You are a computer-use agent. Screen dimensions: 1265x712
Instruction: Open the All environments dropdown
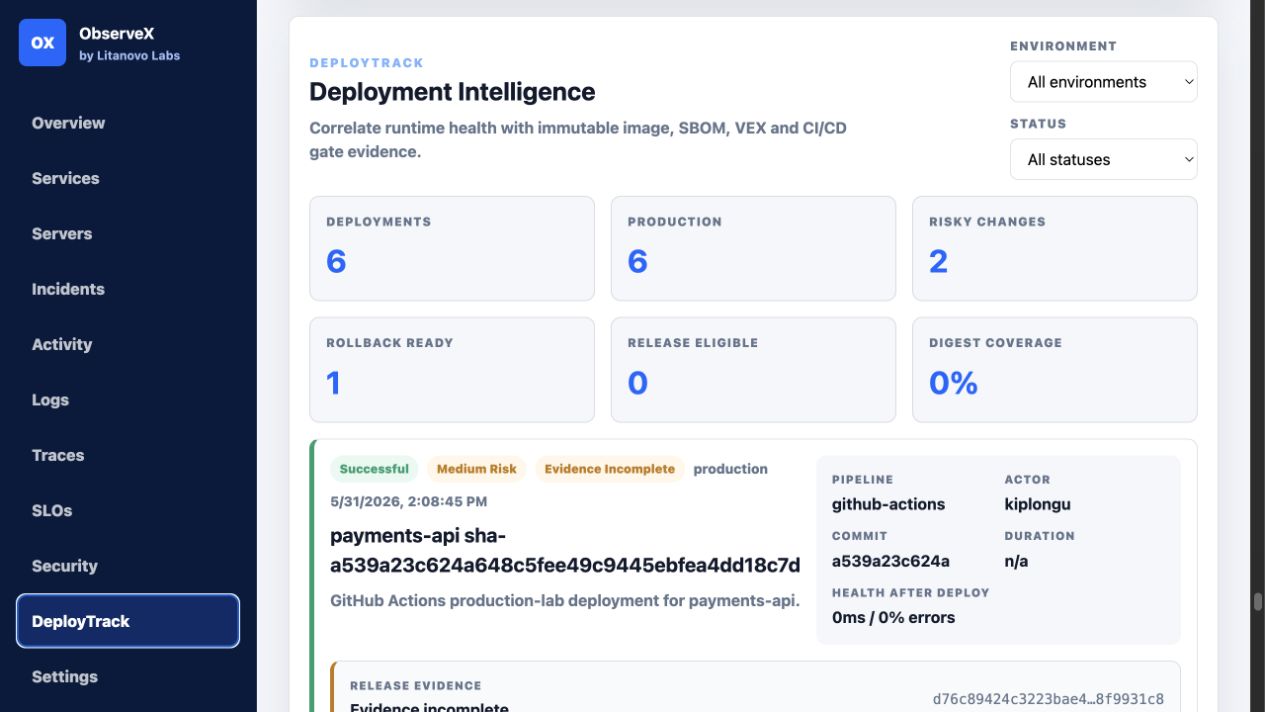[1103, 82]
